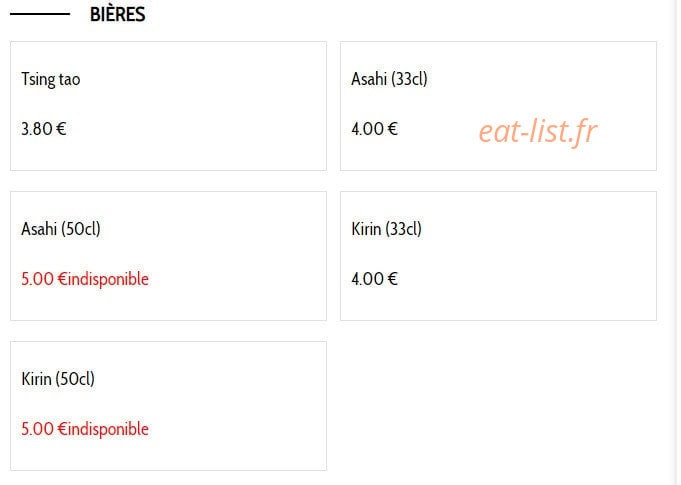Click the 5.00 € price of Asahi (50cl)
The width and height of the screenshot is (681, 485).
[x=44, y=279]
